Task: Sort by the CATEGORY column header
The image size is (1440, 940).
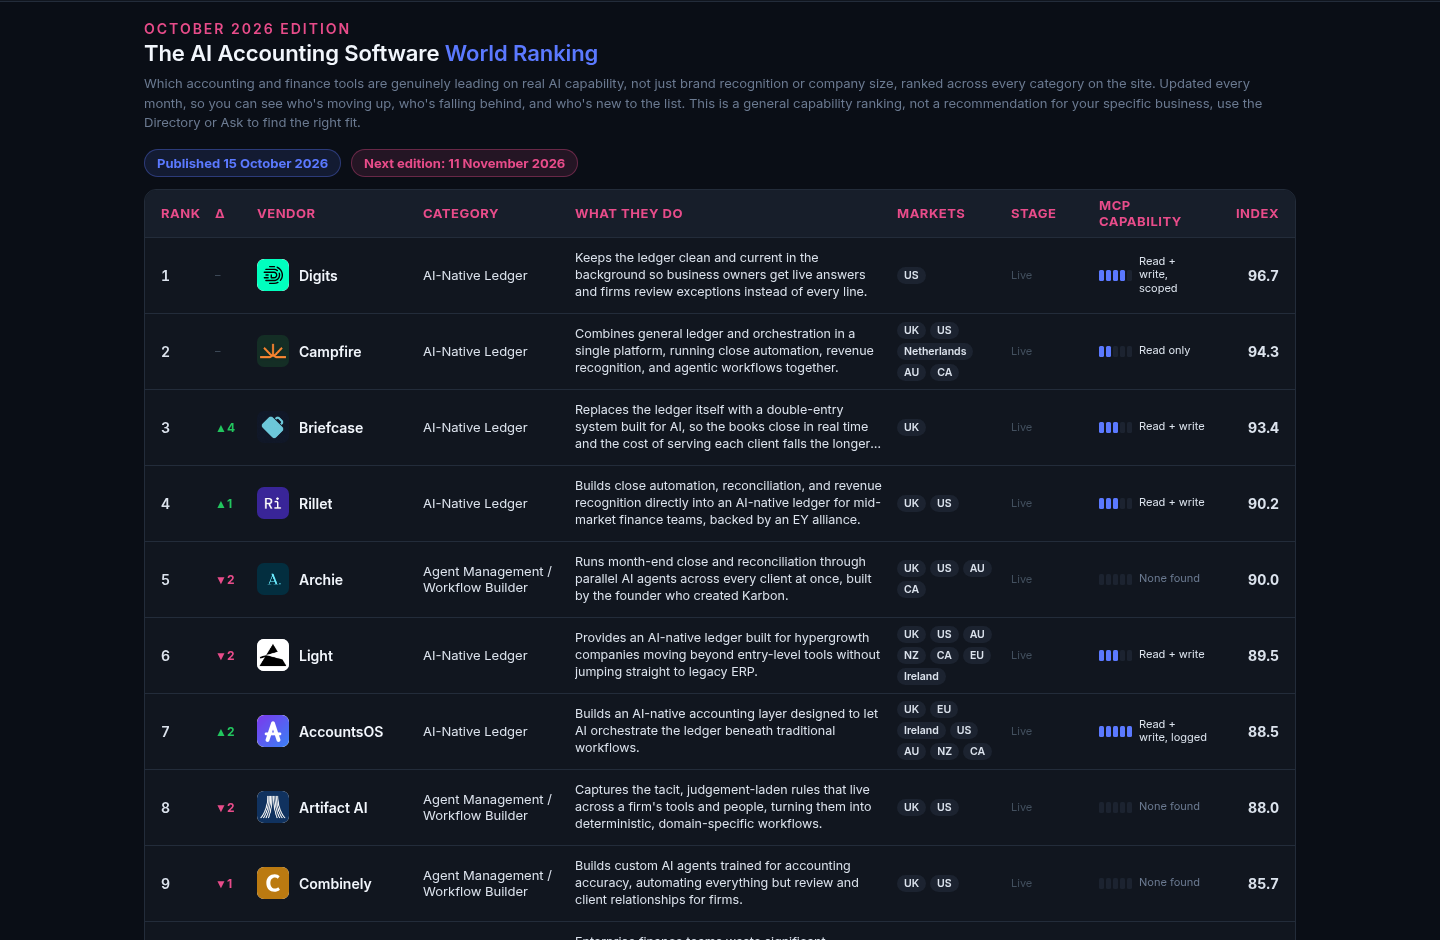Action: point(460,214)
